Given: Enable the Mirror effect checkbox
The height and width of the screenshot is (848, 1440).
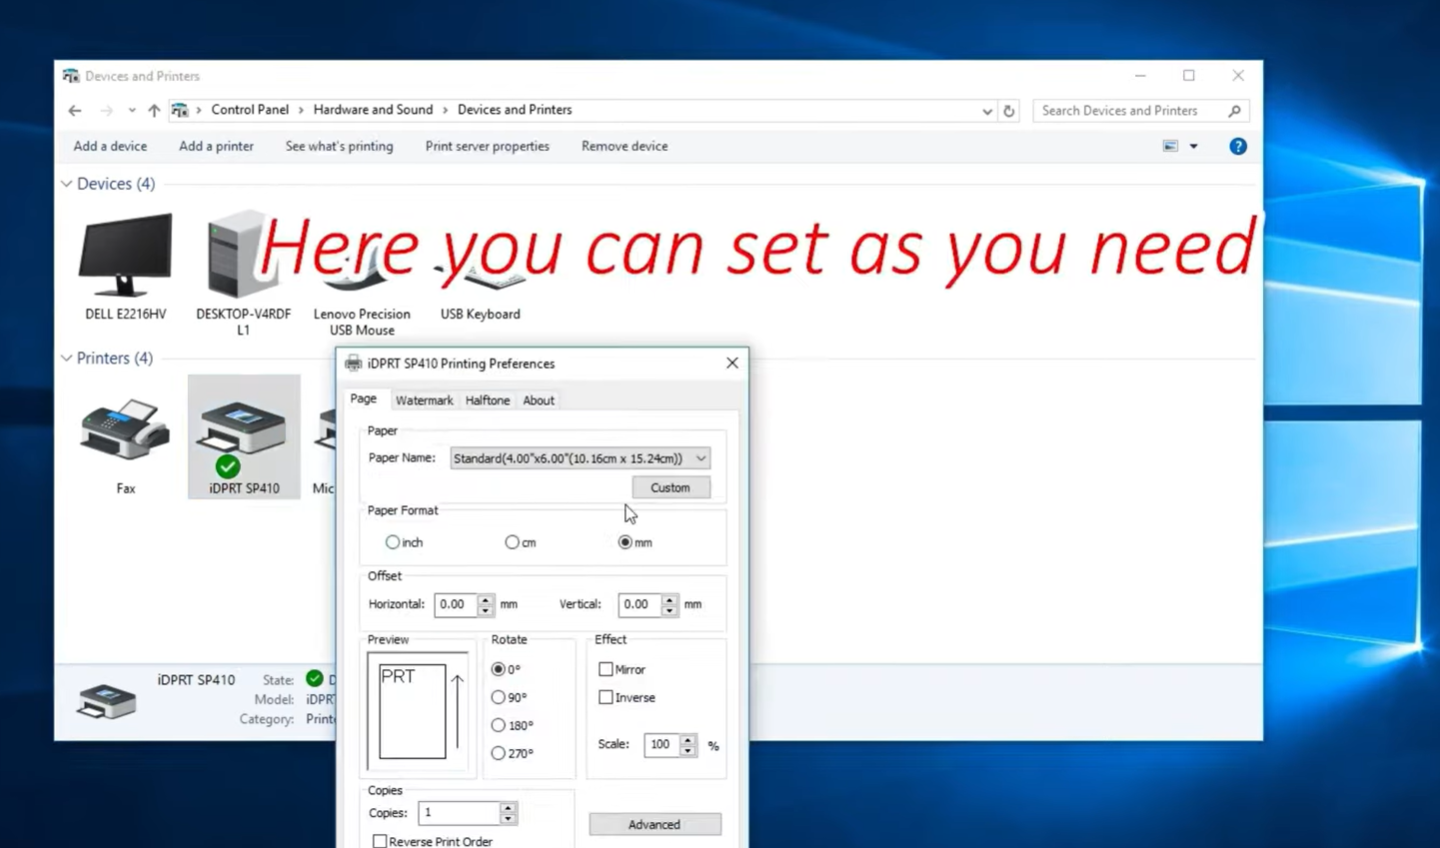Looking at the screenshot, I should (x=605, y=669).
